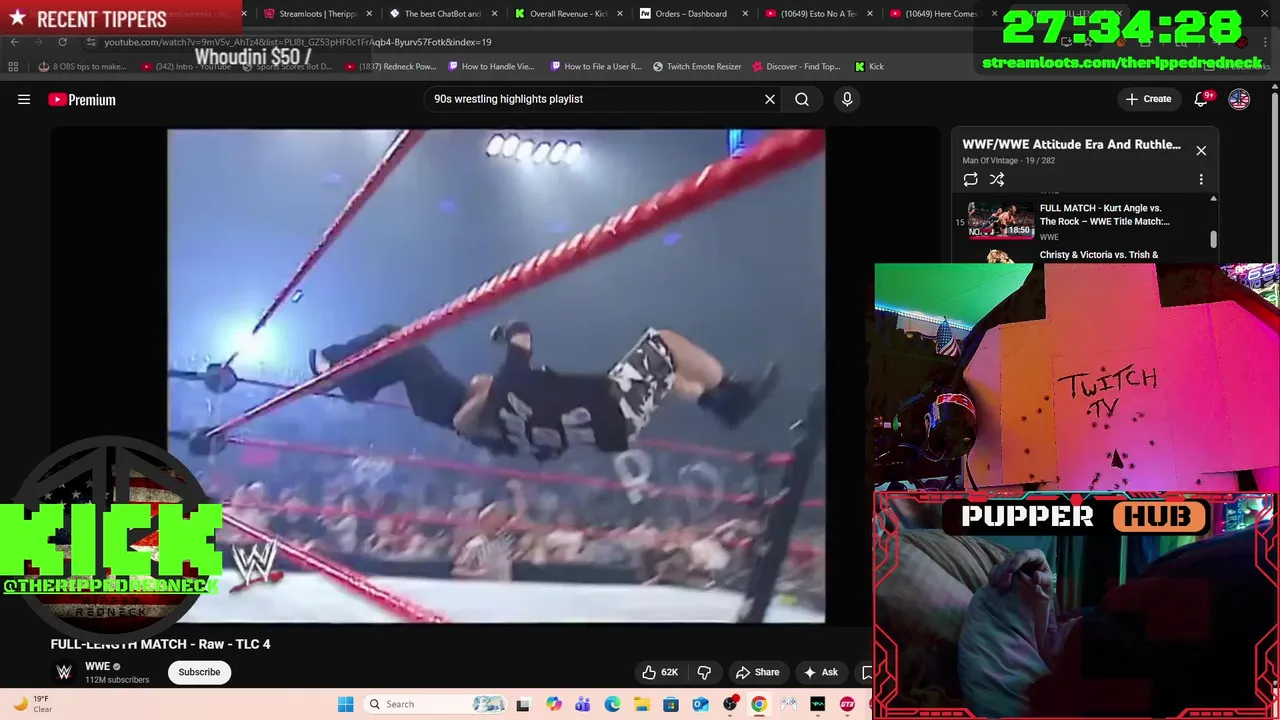The image size is (1280, 720).
Task: Open Microsoft Teams on taskbar
Action: pos(582,704)
